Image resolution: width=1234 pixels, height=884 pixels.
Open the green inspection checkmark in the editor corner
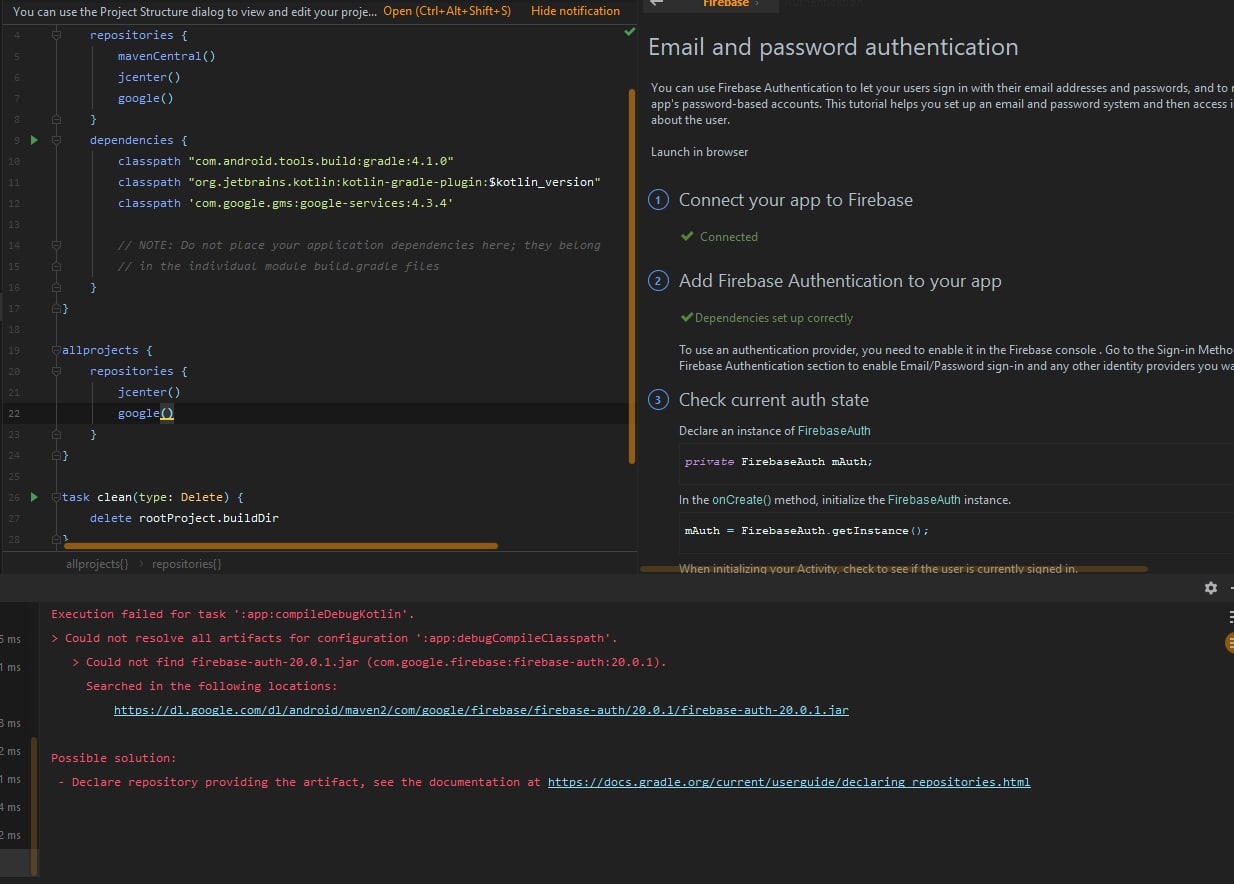tap(629, 33)
